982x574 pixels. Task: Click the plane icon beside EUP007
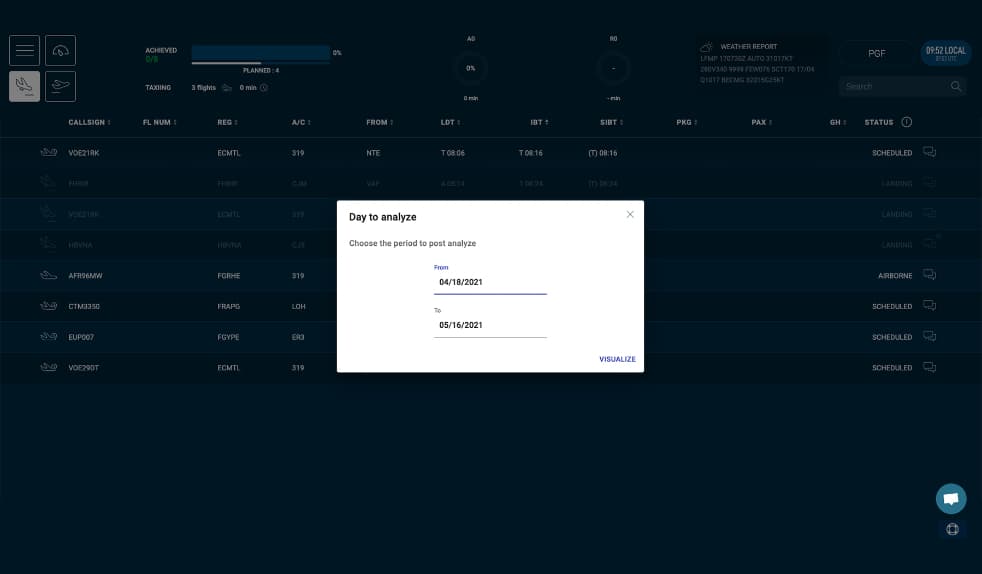point(48,336)
